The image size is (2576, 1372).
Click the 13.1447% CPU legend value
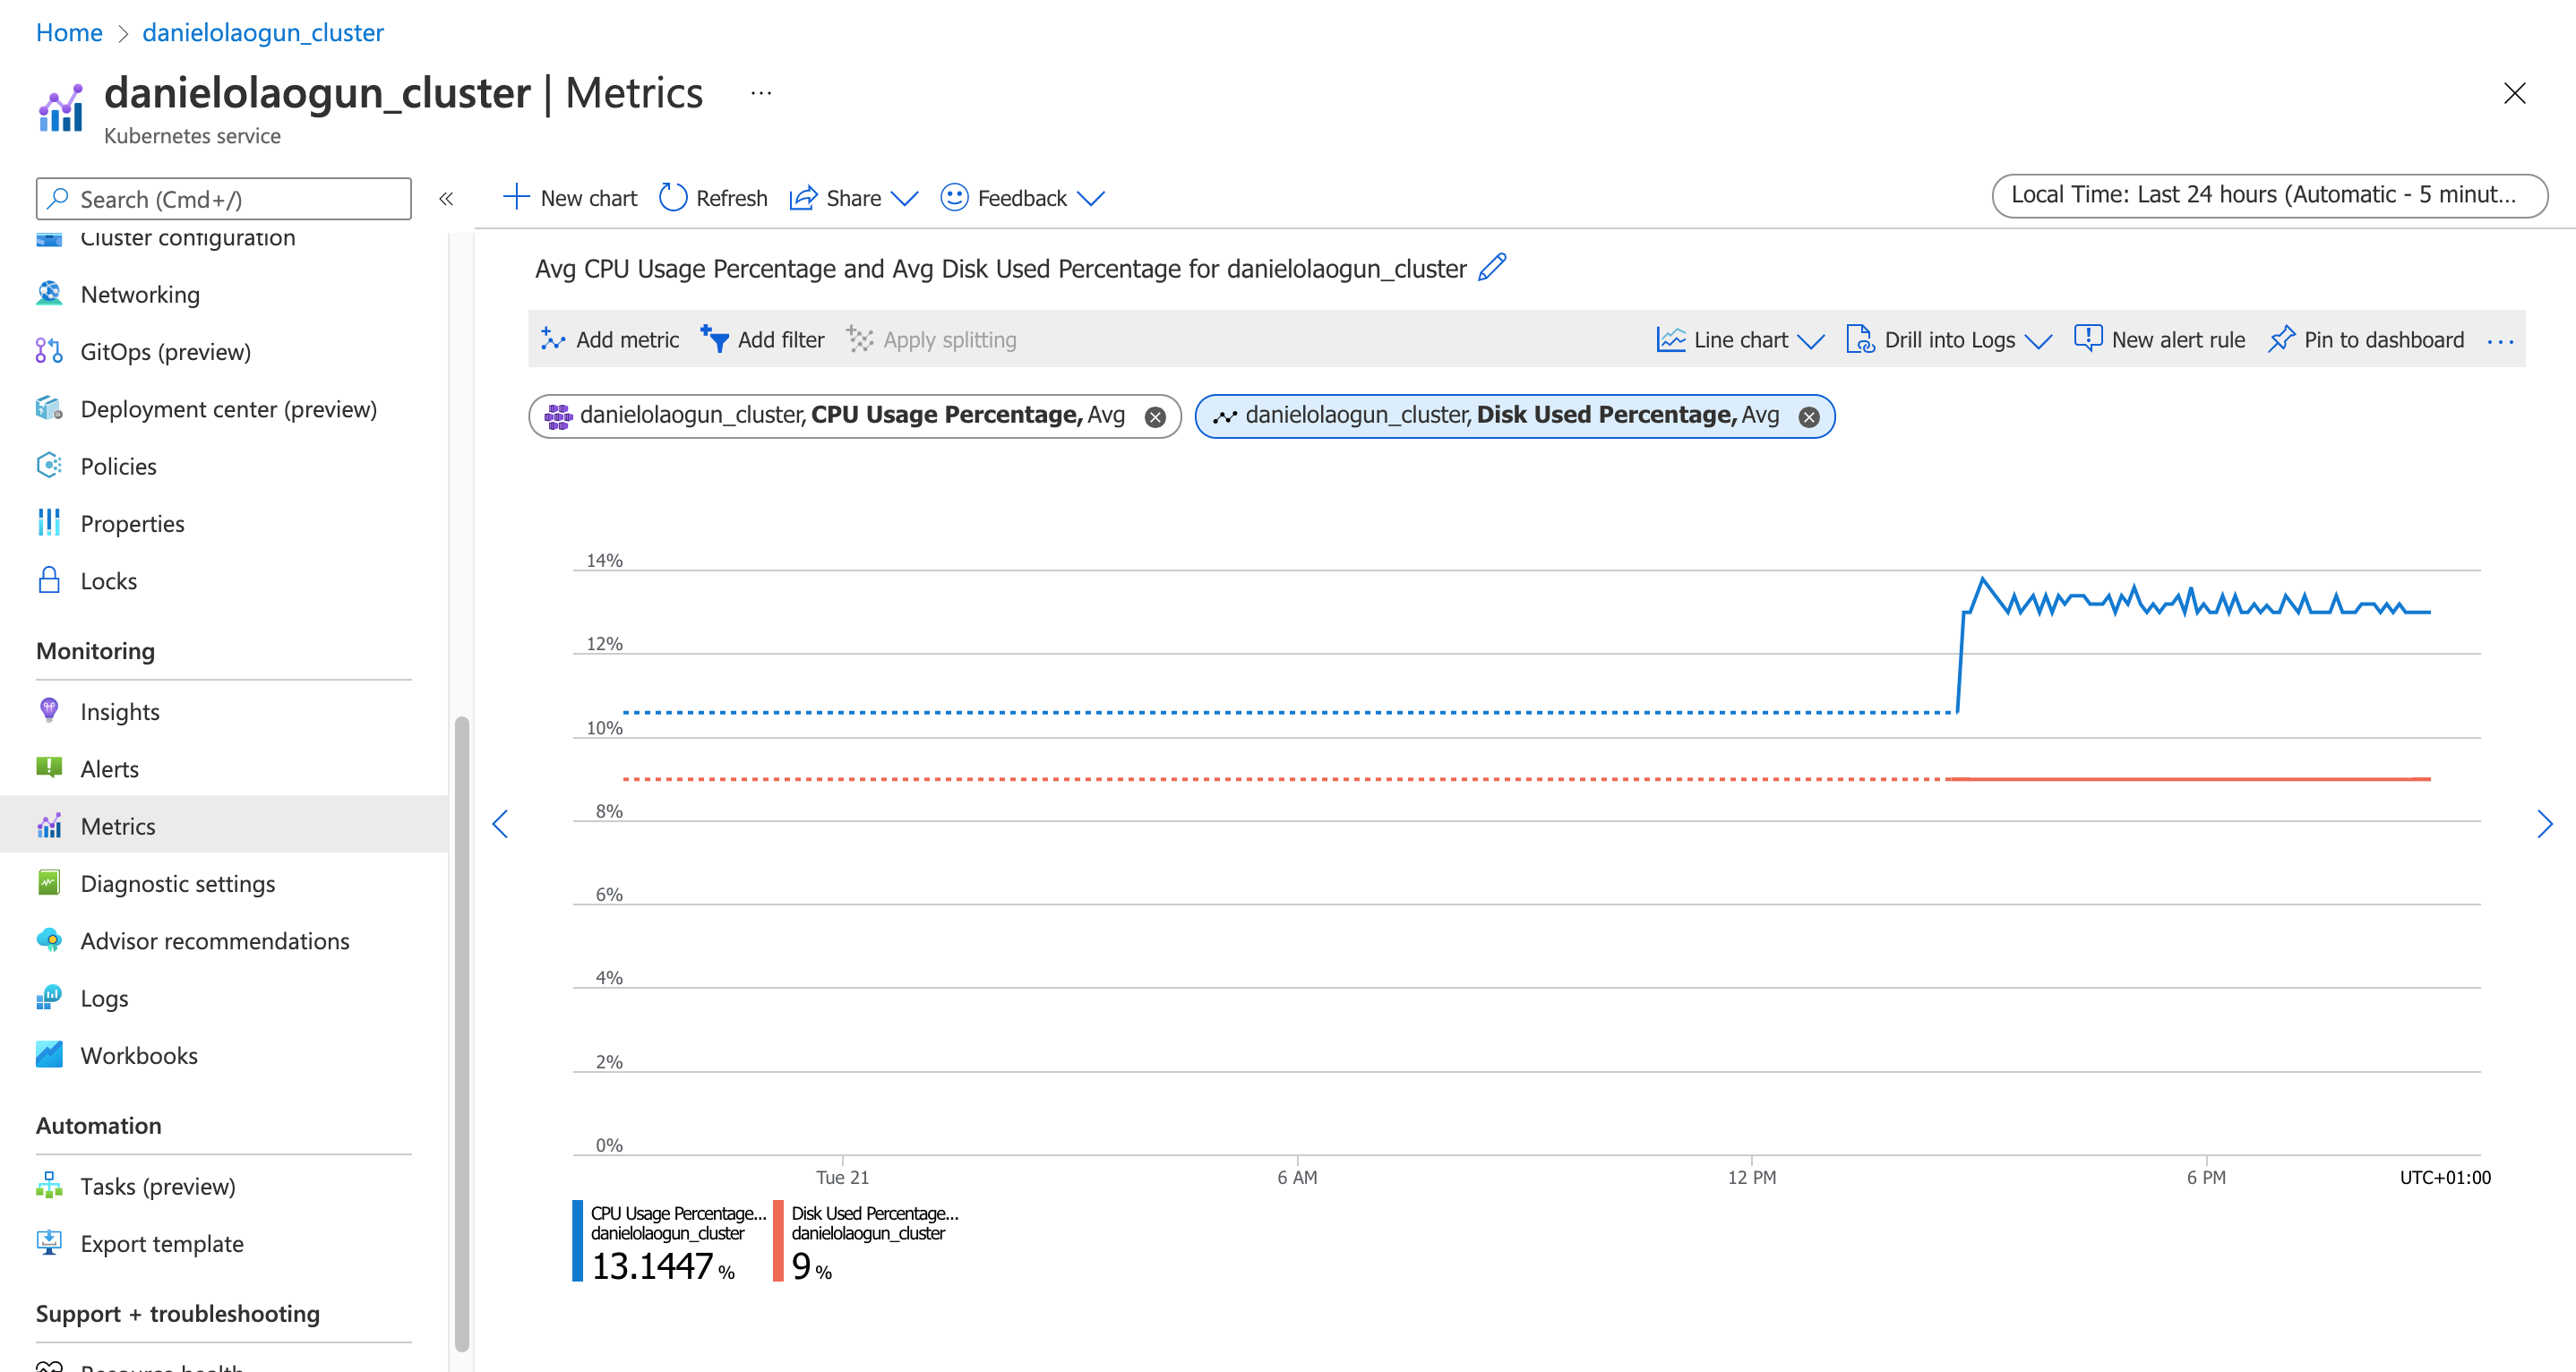pyautogui.click(x=663, y=1267)
